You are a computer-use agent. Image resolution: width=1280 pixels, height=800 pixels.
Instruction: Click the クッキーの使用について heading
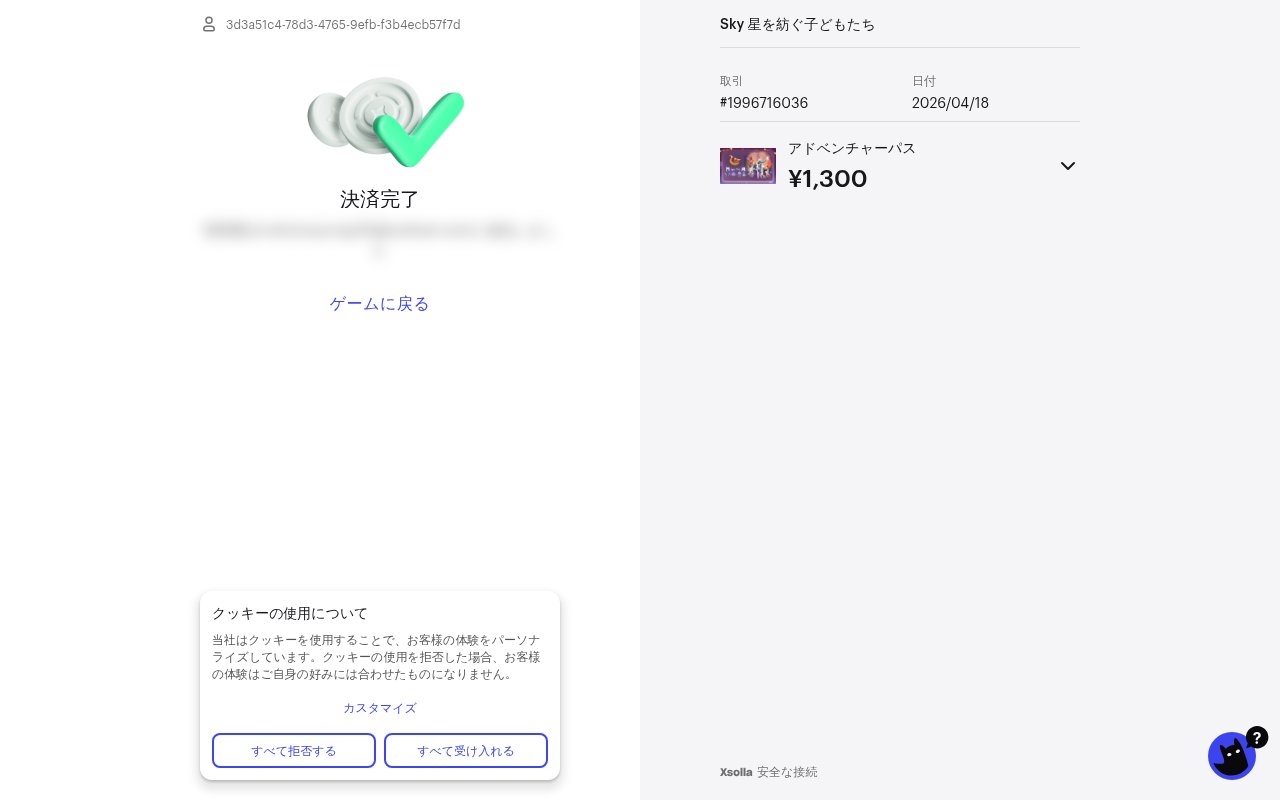290,613
